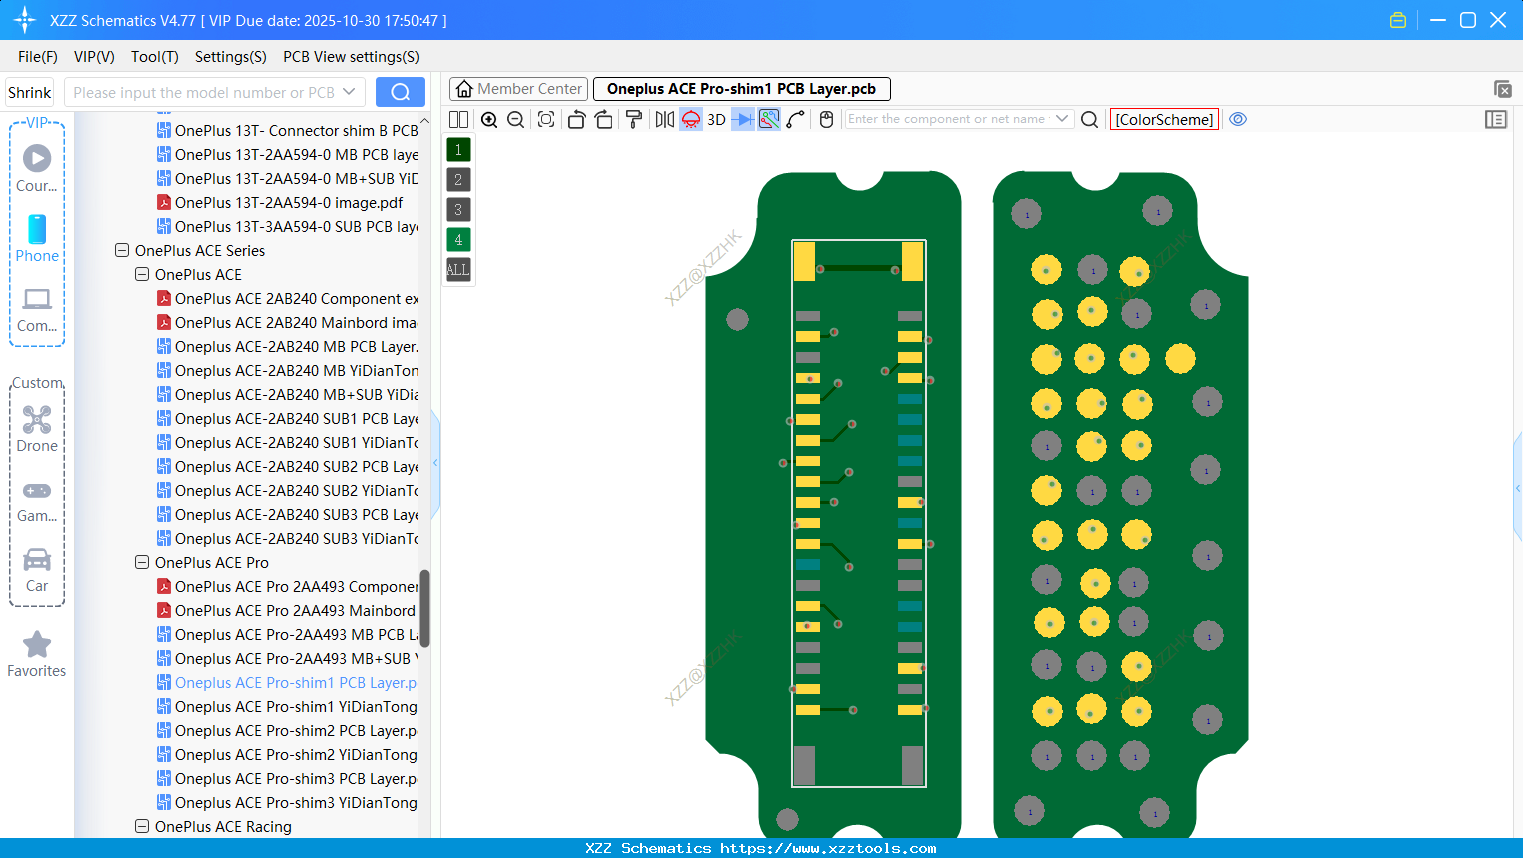1523x858 pixels.
Task: Open the PCB View settings(S) menu
Action: 351,57
